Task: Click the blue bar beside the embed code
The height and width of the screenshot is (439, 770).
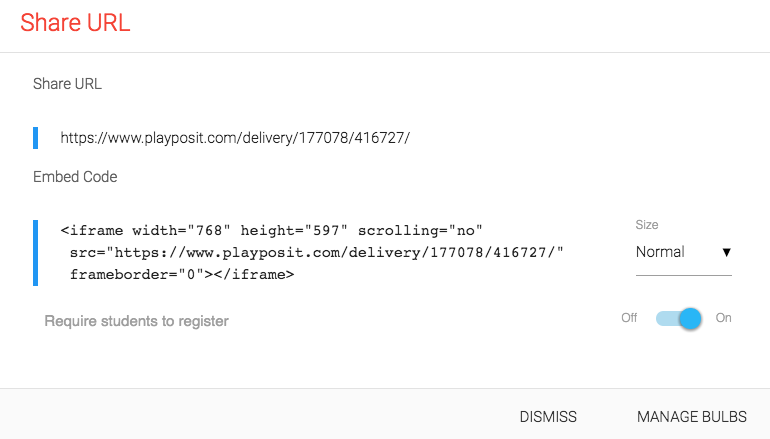Action: [x=36, y=252]
